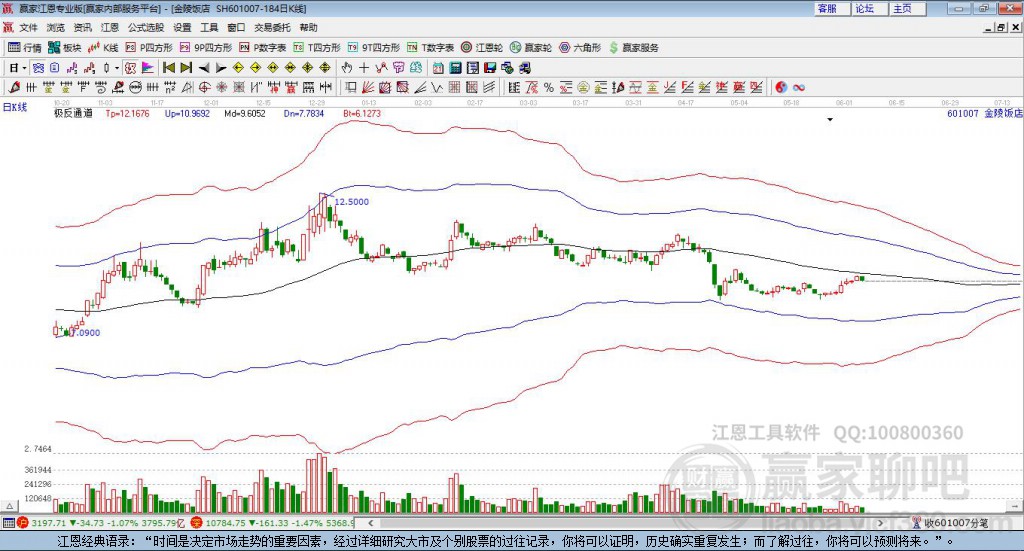Click the calculator icon in toolbar
This screenshot has height=551, width=1024.
455,68
